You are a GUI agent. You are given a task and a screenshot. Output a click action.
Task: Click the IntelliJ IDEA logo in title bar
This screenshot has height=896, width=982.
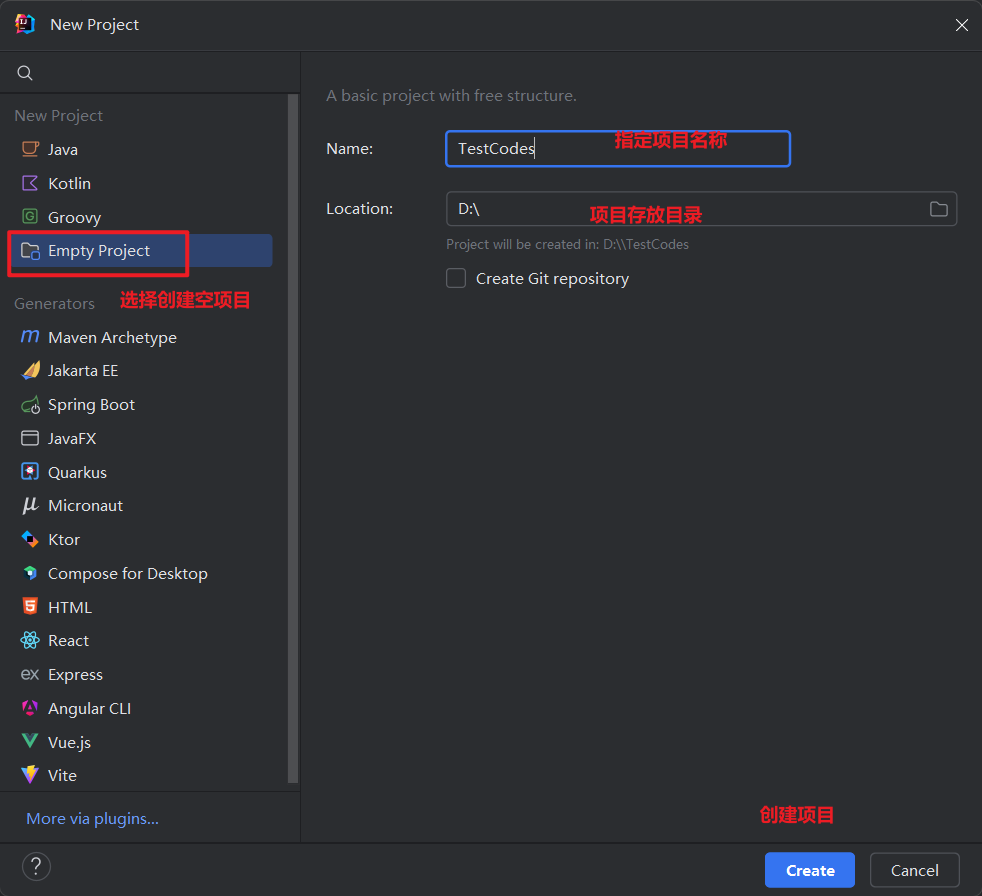pyautogui.click(x=25, y=24)
